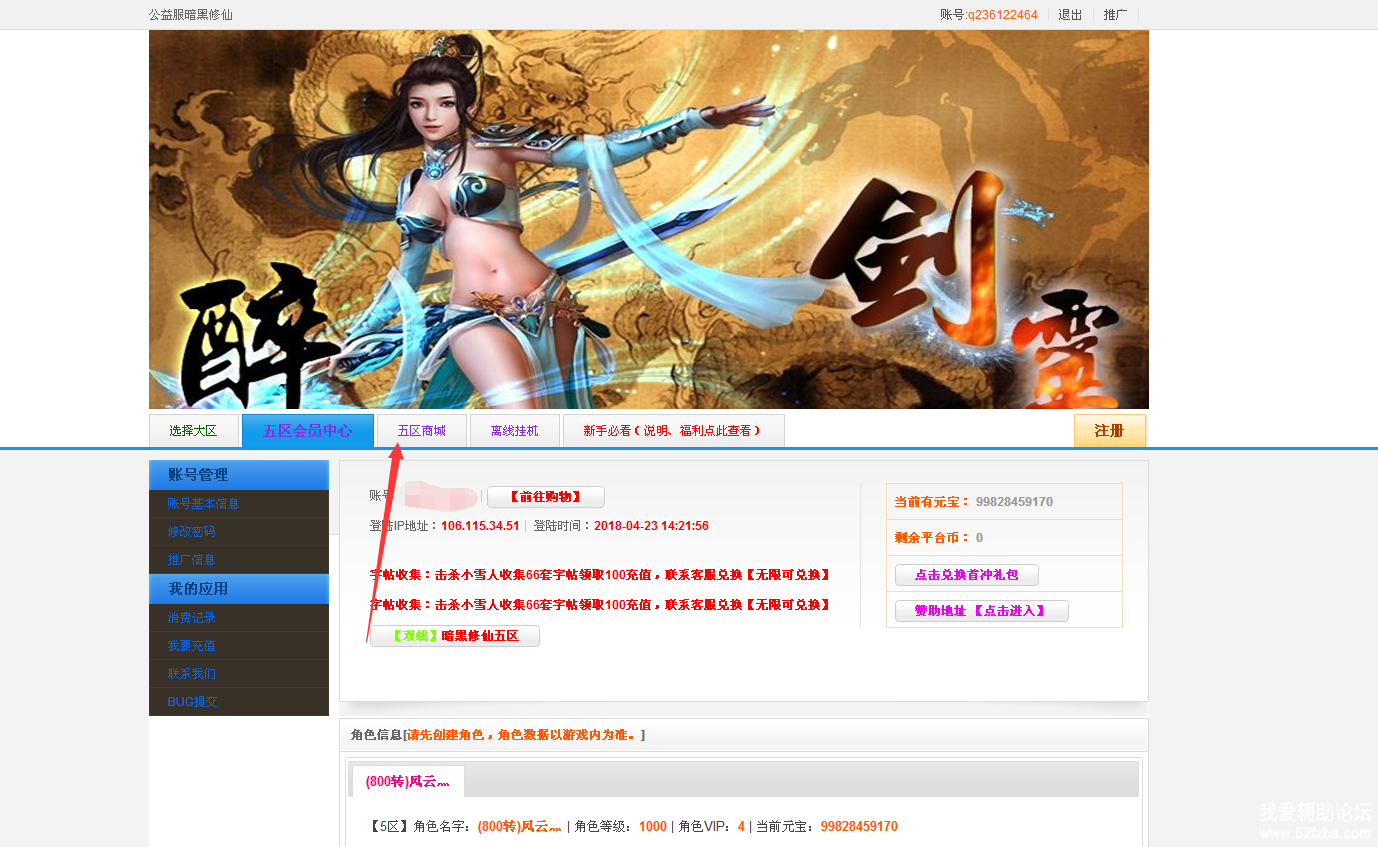Click the 注册 register button

coord(1109,431)
